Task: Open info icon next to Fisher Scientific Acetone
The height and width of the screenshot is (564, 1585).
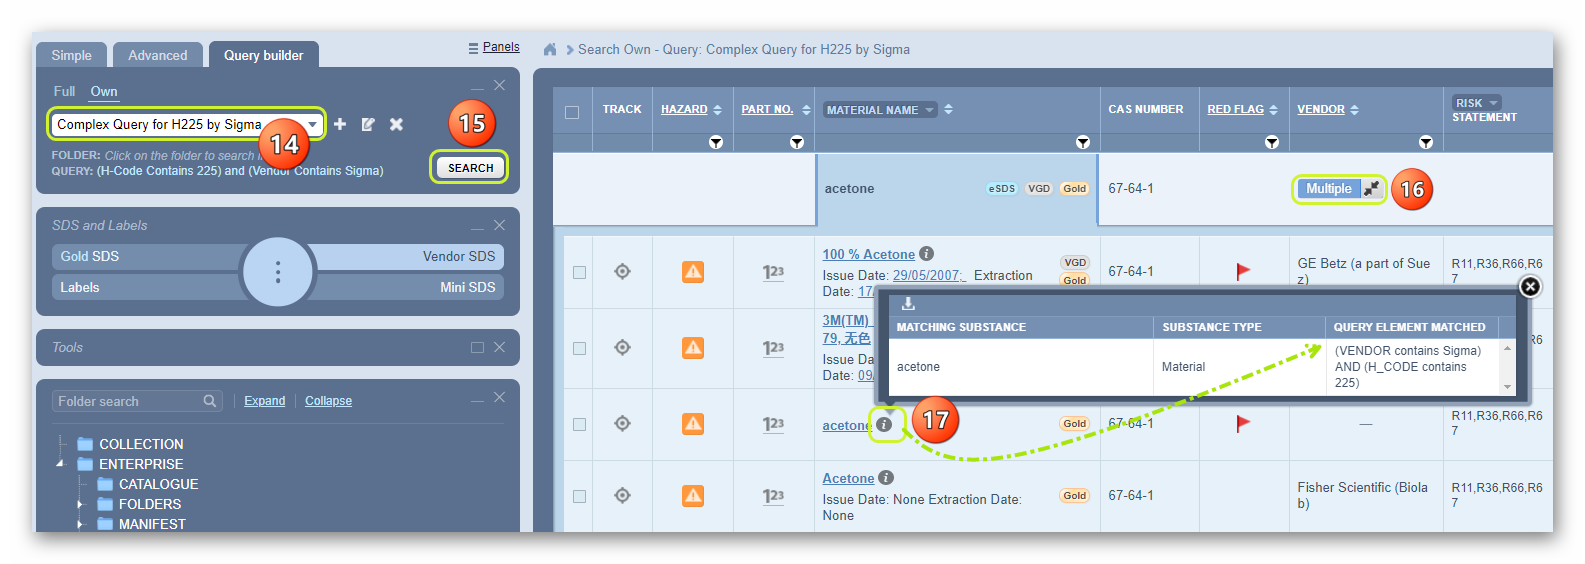Action: click(886, 478)
